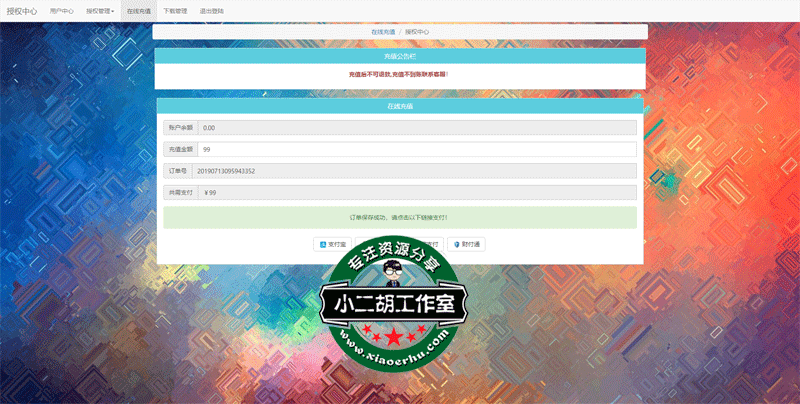Select the 在线充值 nav tab

point(139,11)
